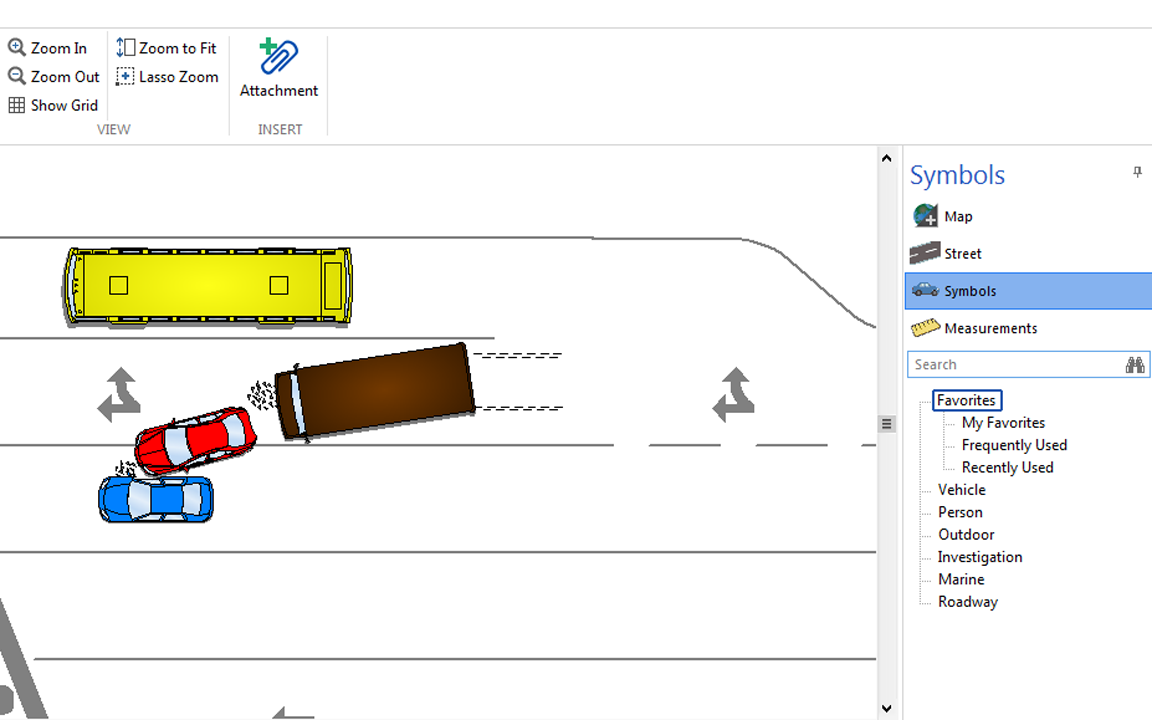Select the Lasso Zoom tool
This screenshot has width=1152, height=720.
click(x=167, y=76)
